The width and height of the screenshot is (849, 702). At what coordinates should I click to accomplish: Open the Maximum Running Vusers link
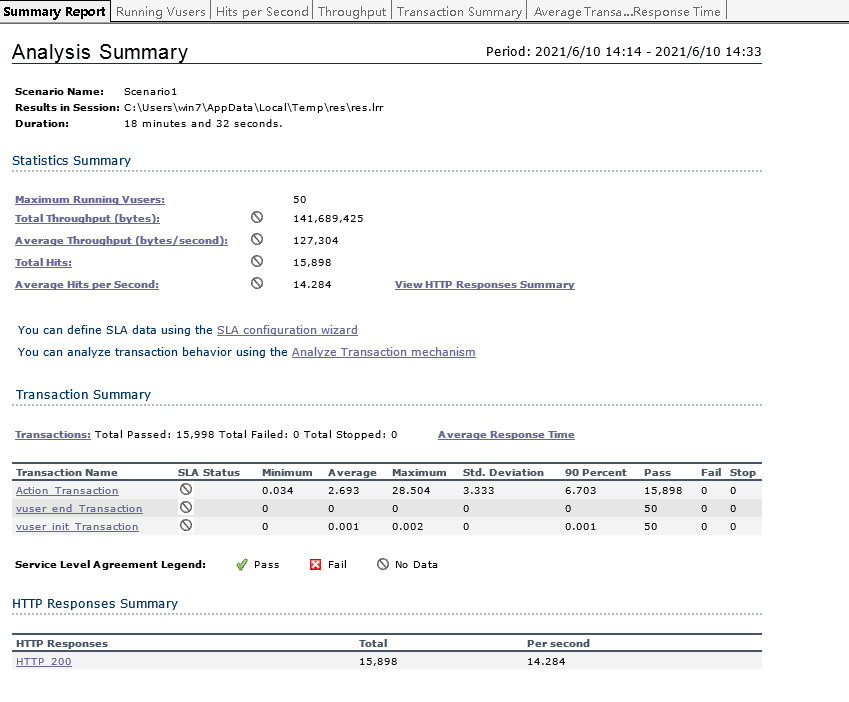point(90,199)
